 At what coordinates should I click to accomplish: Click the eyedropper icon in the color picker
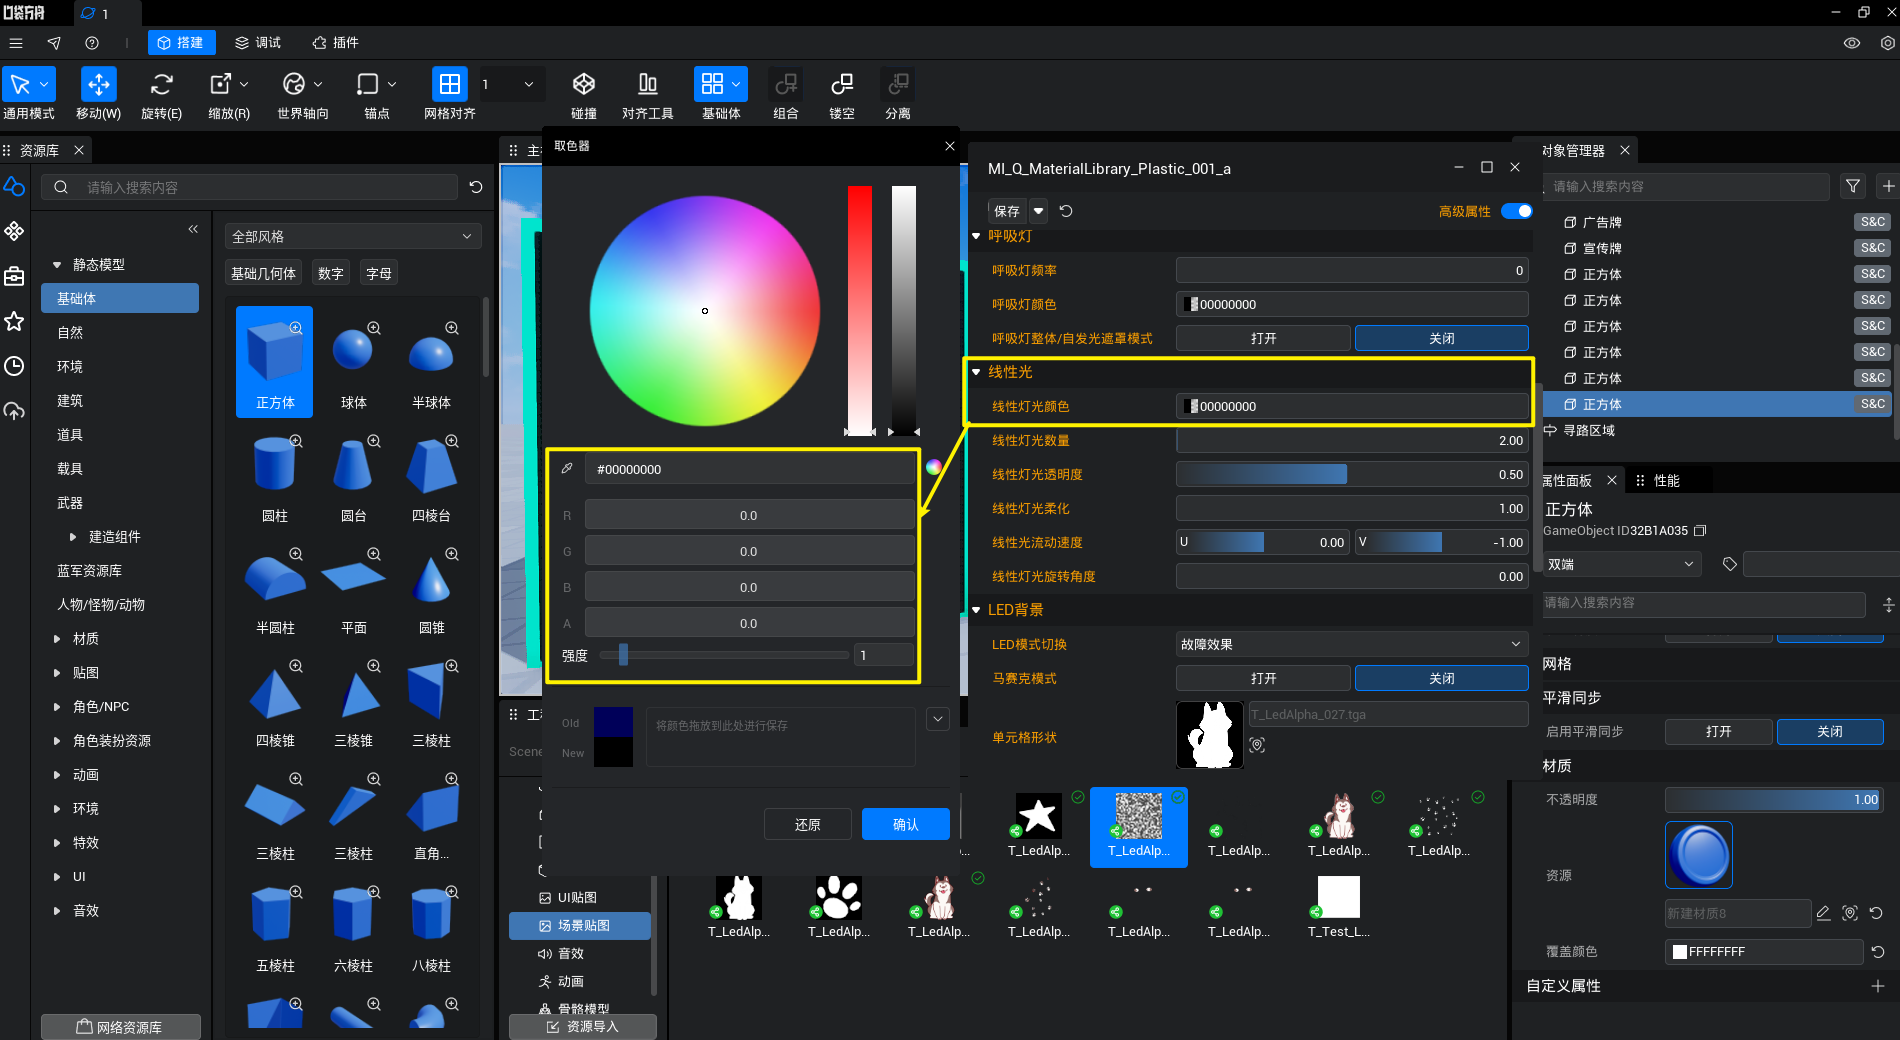tap(567, 469)
